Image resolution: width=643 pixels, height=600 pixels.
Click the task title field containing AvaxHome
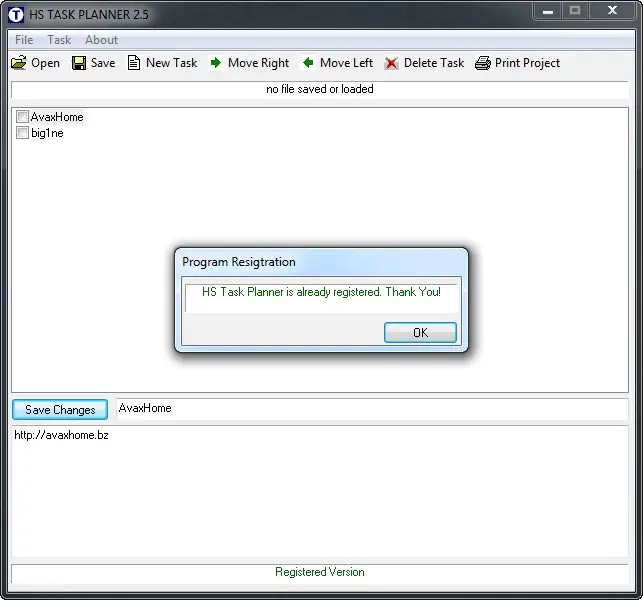click(372, 409)
